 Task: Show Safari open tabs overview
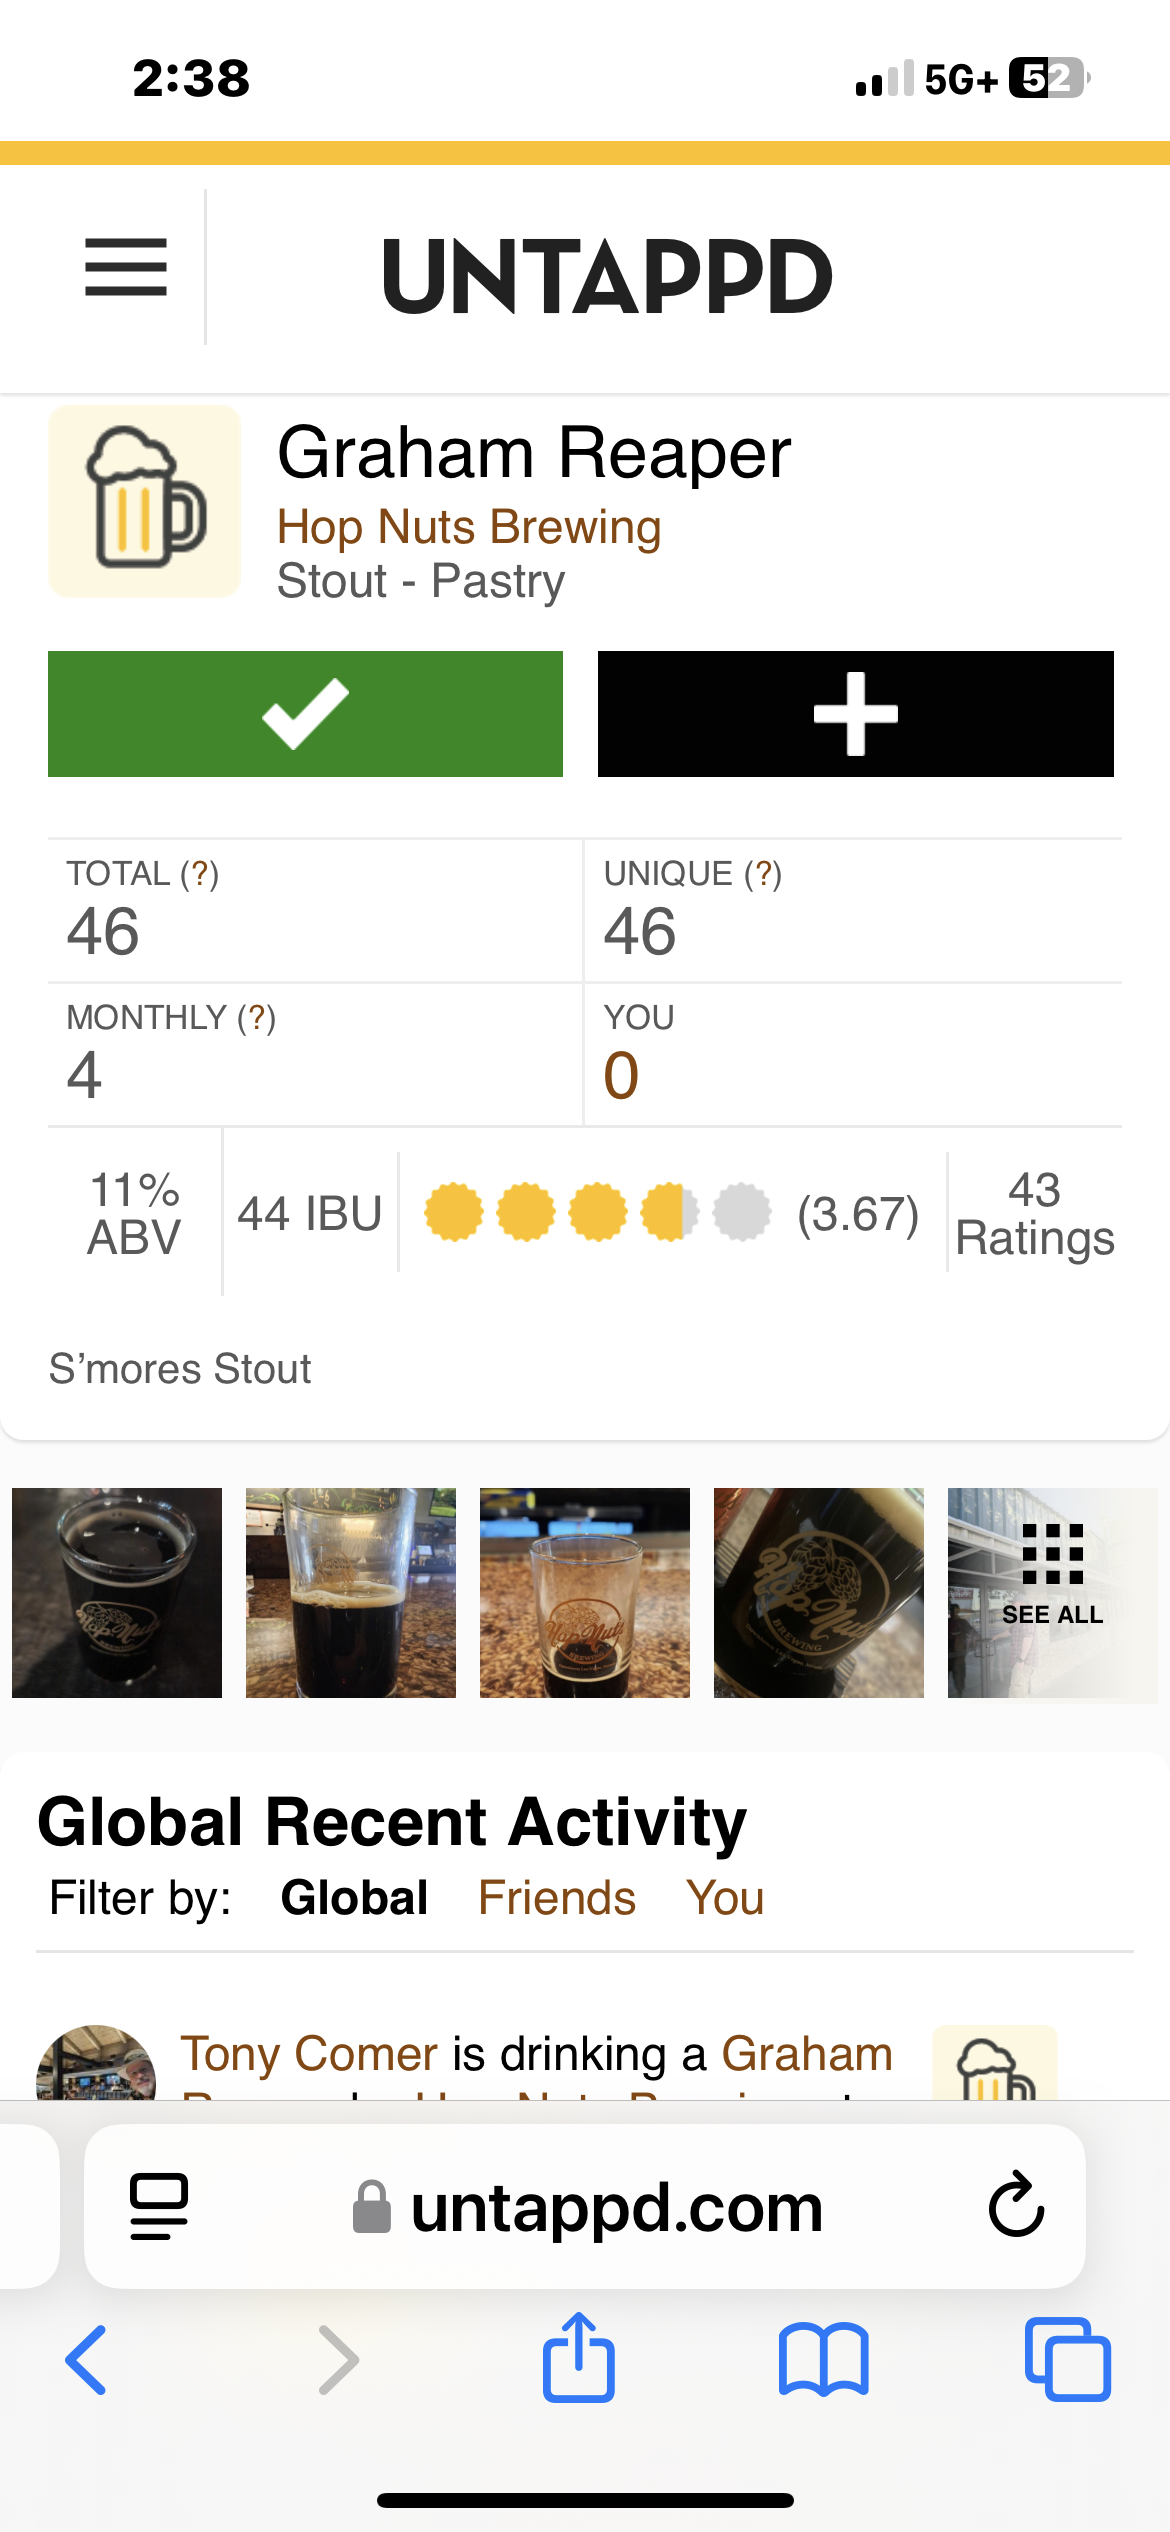1067,2360
